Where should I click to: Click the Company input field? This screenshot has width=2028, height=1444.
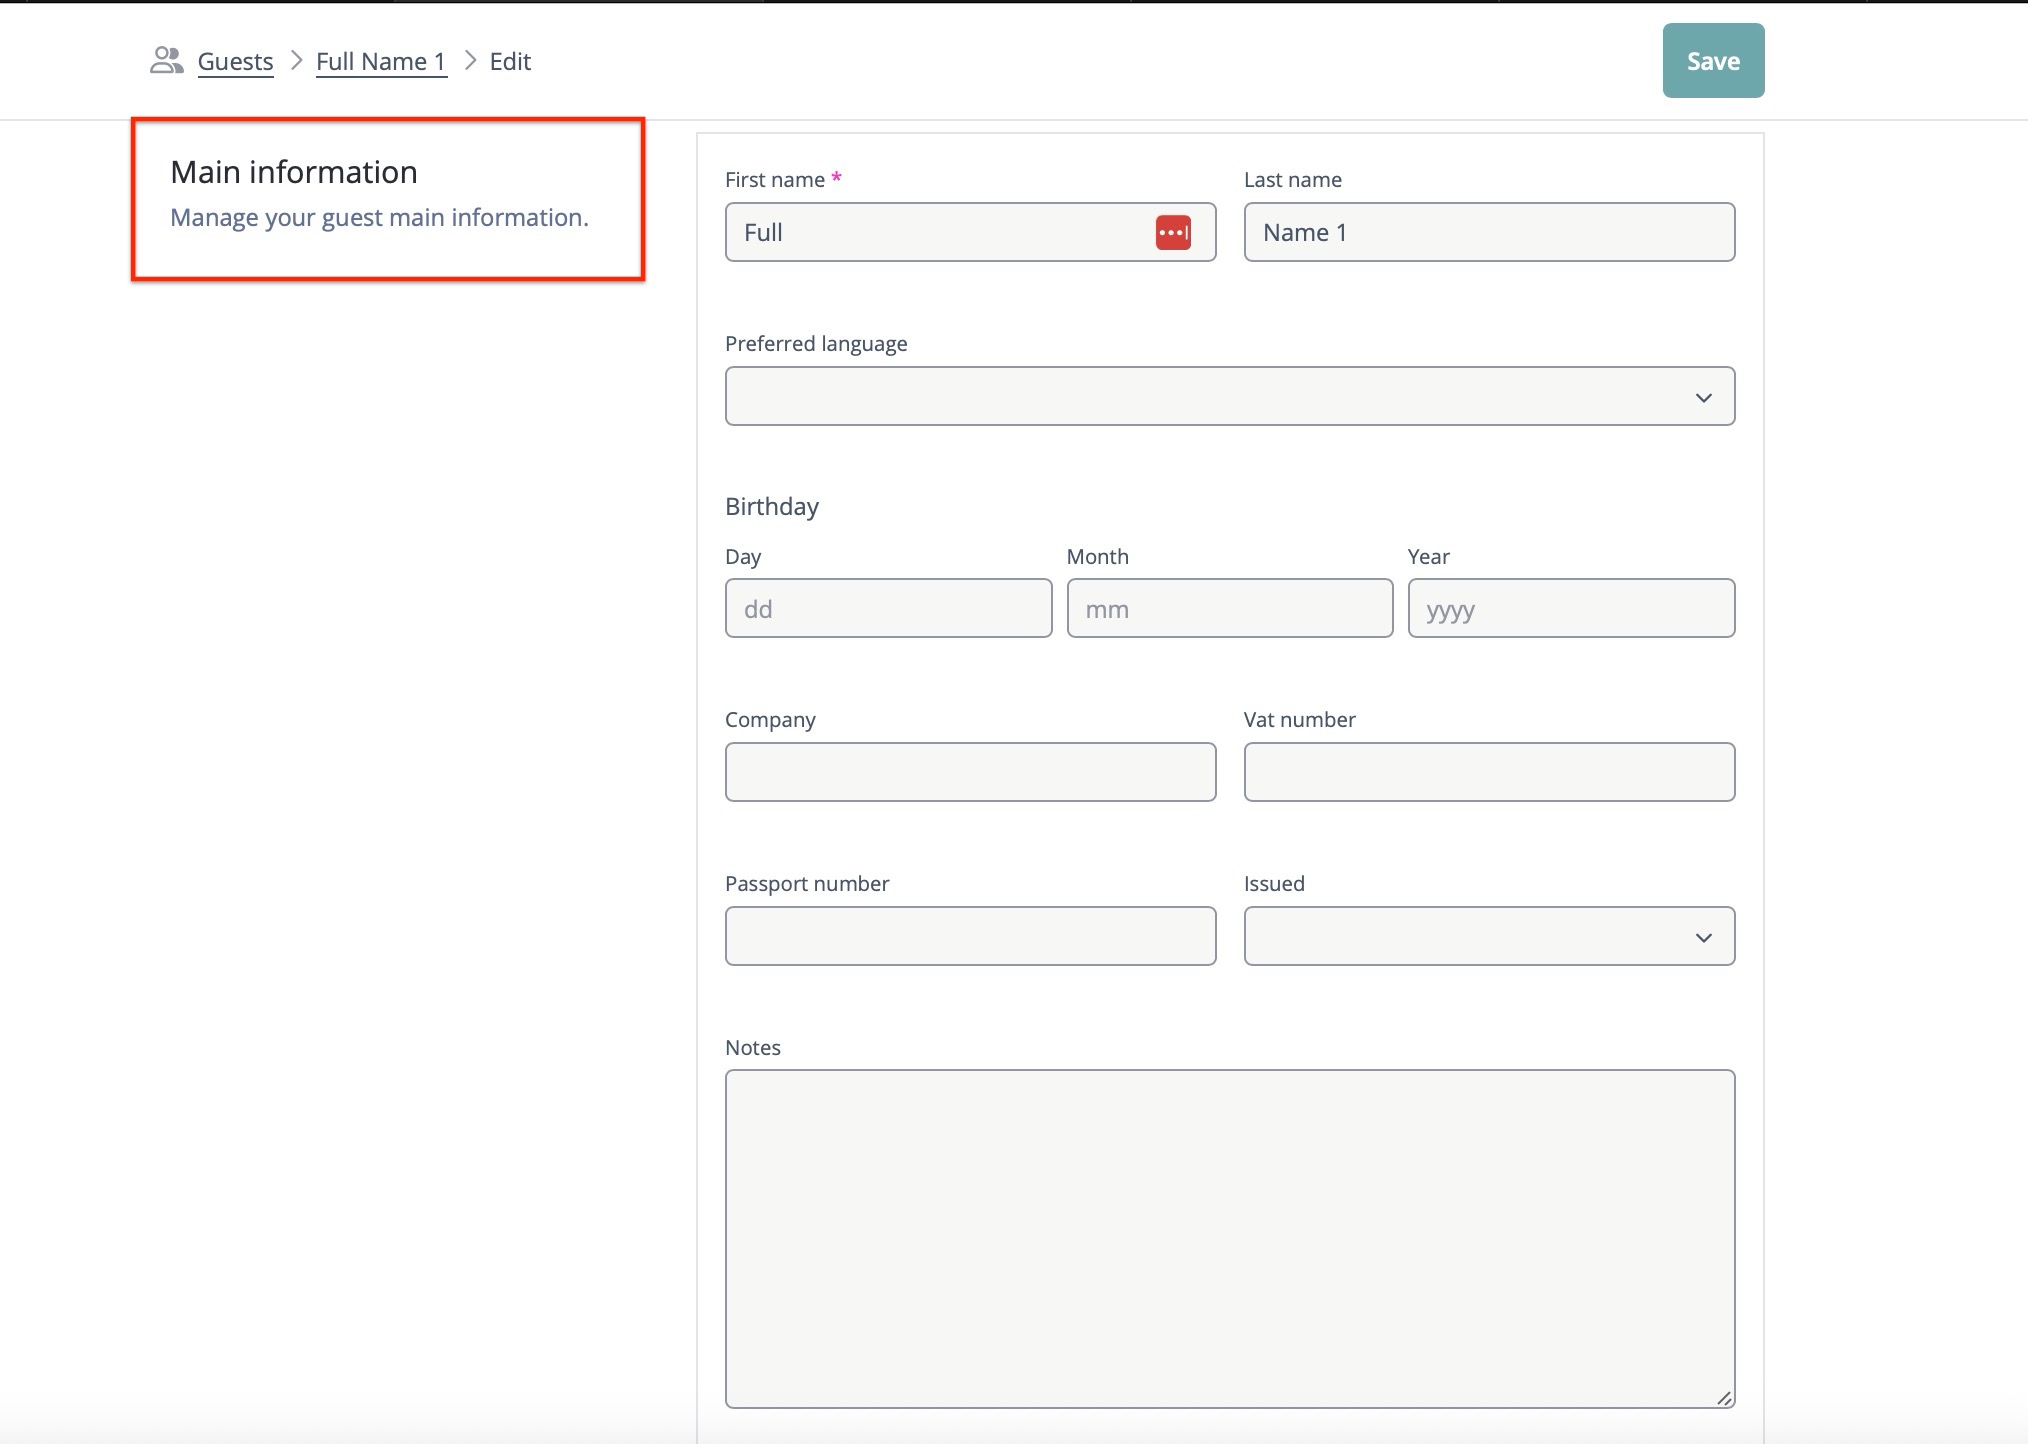pyautogui.click(x=969, y=771)
